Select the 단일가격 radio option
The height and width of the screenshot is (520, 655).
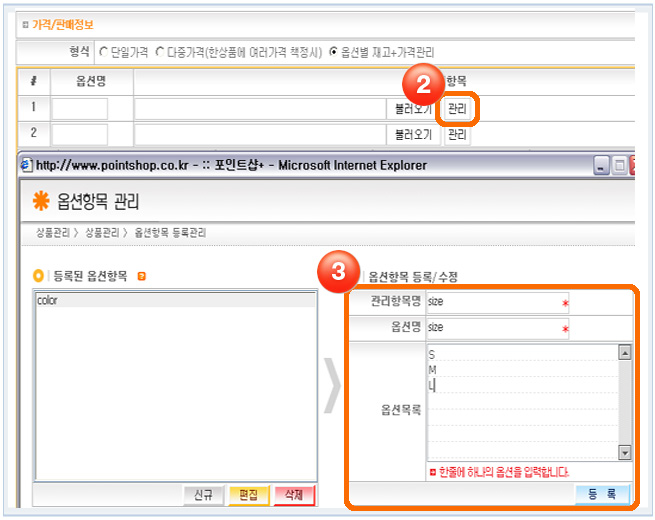tap(103, 51)
